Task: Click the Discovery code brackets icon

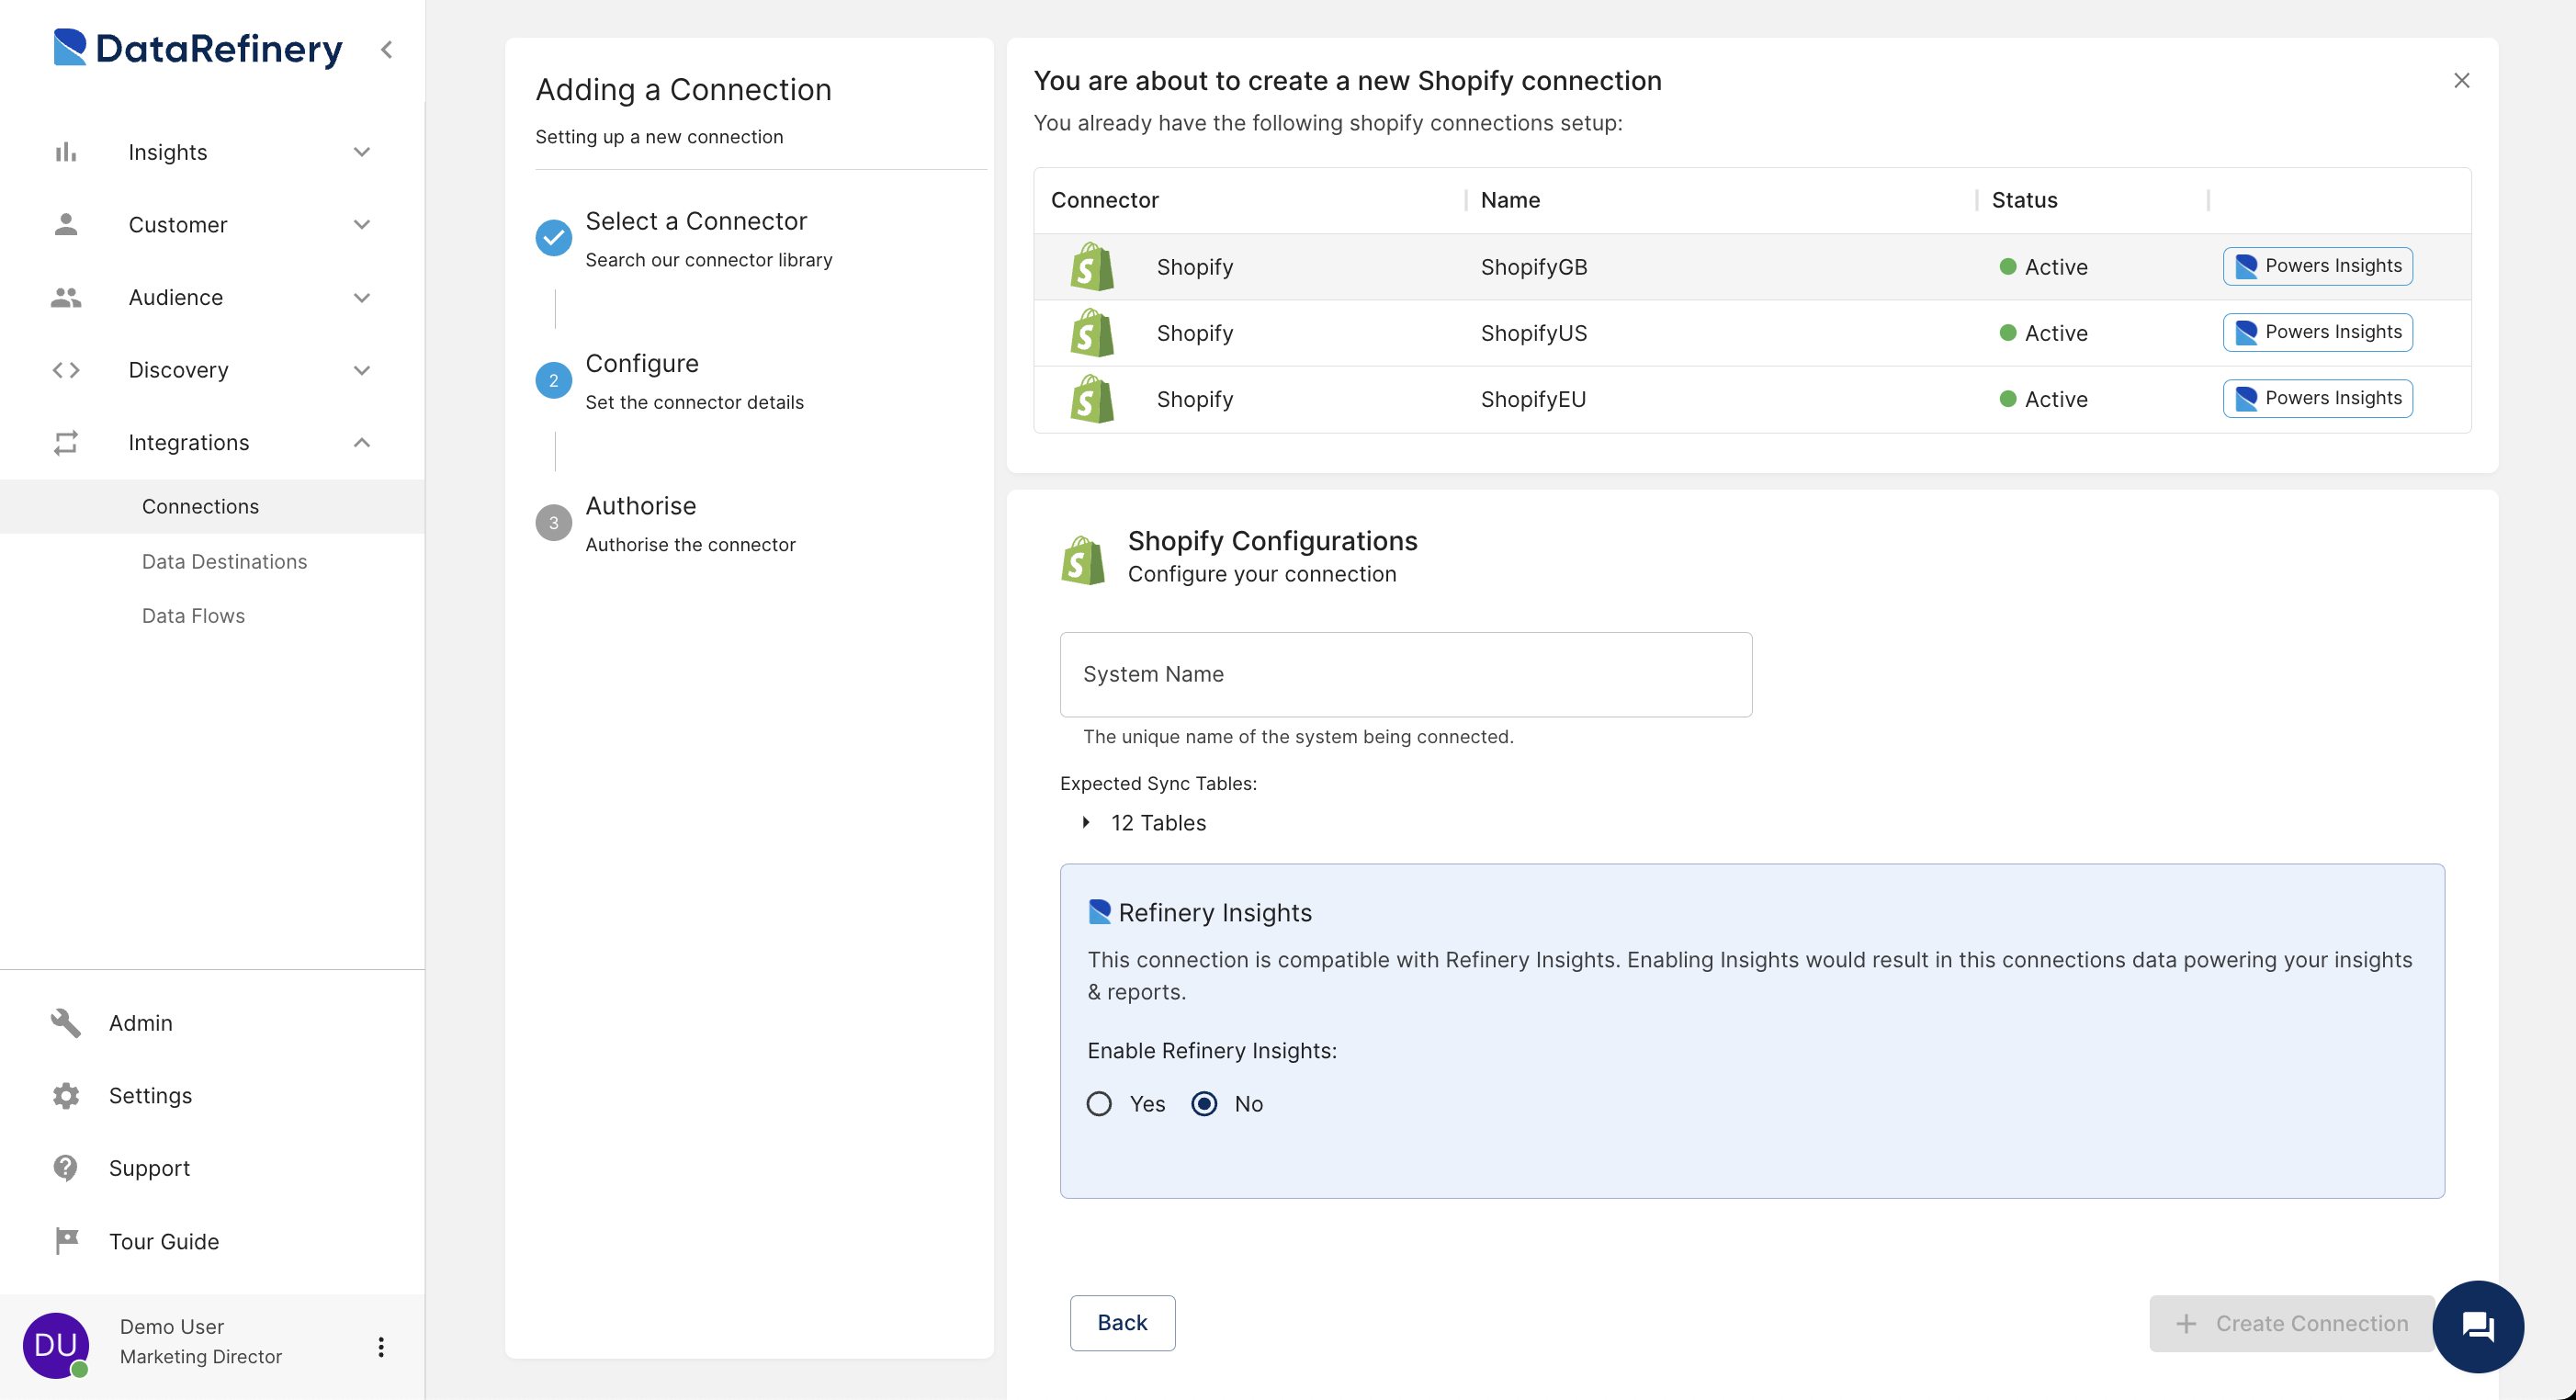Action: click(x=66, y=370)
